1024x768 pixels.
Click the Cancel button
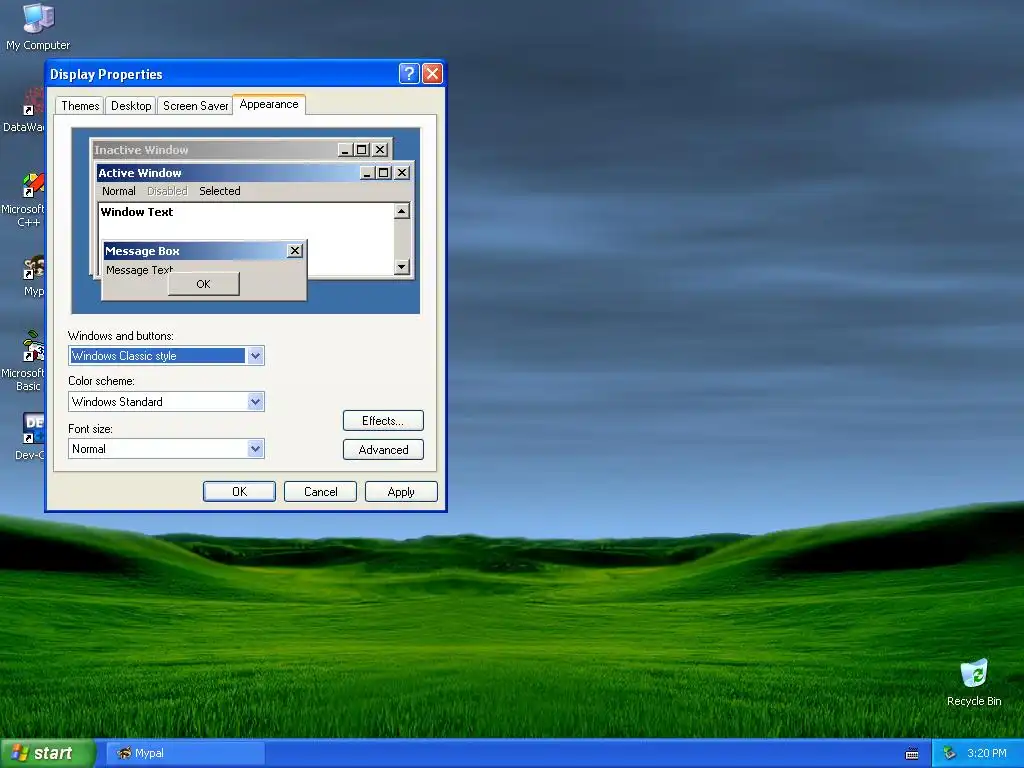321,492
